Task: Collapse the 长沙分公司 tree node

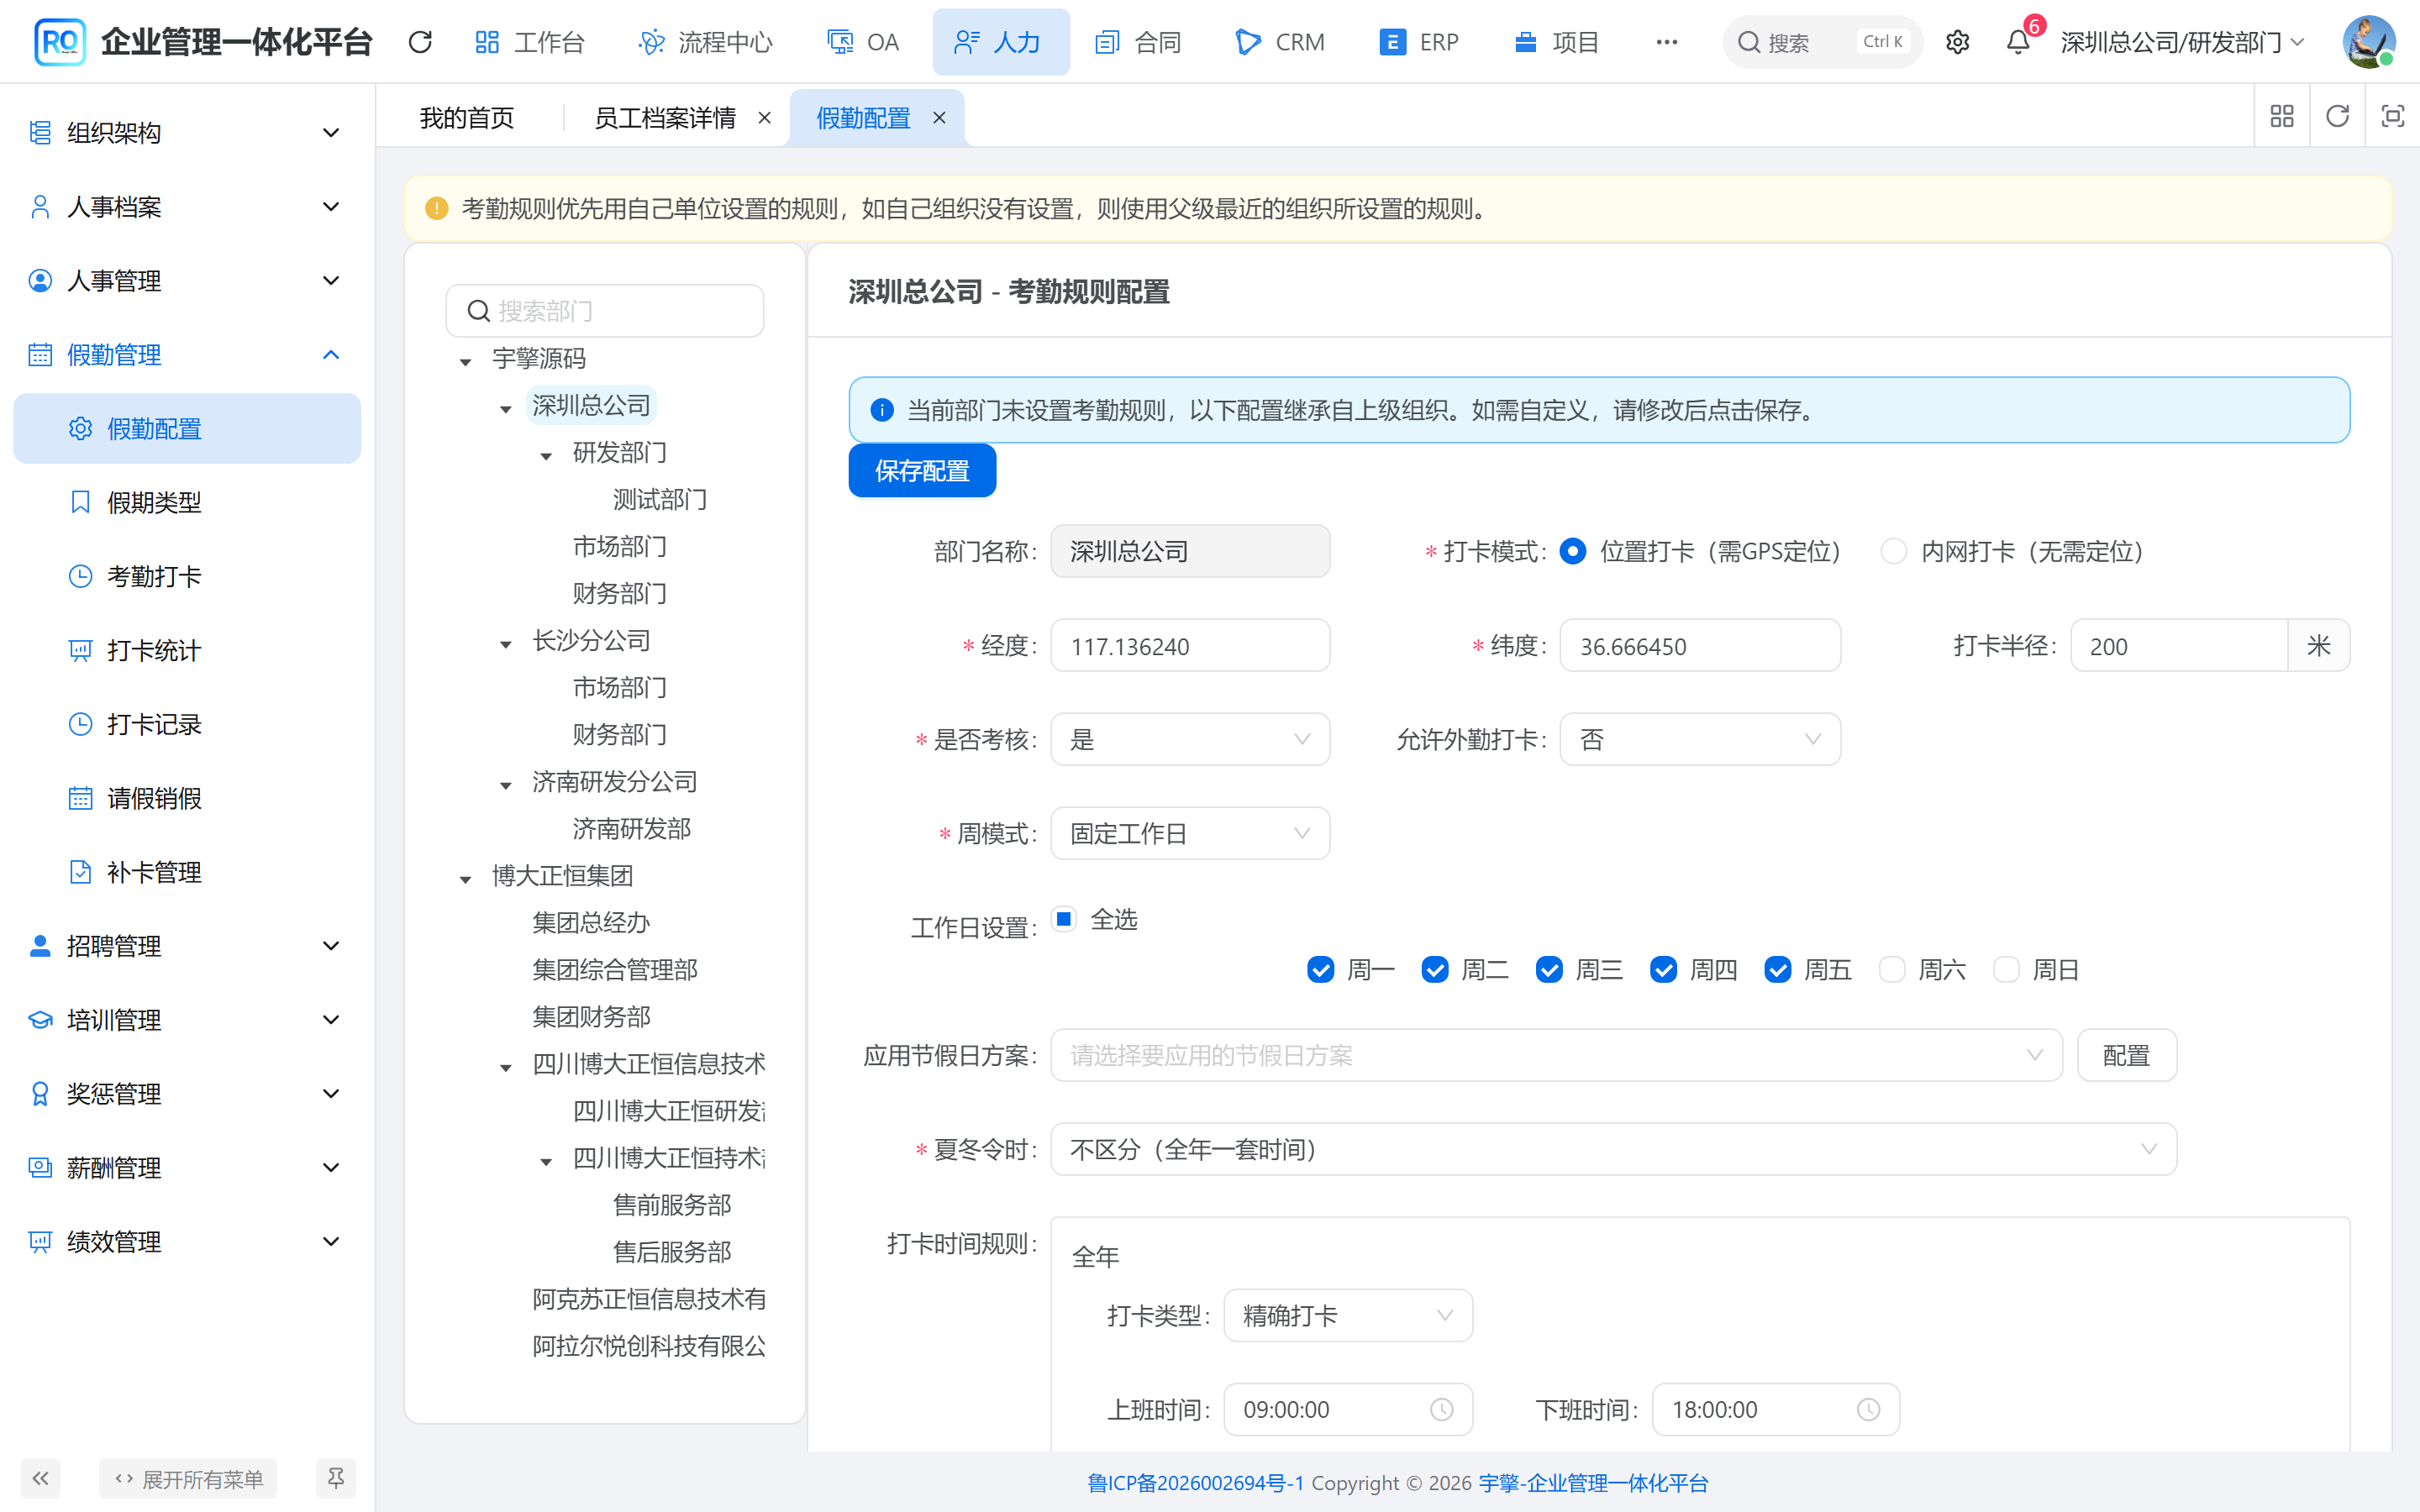Action: [x=506, y=643]
